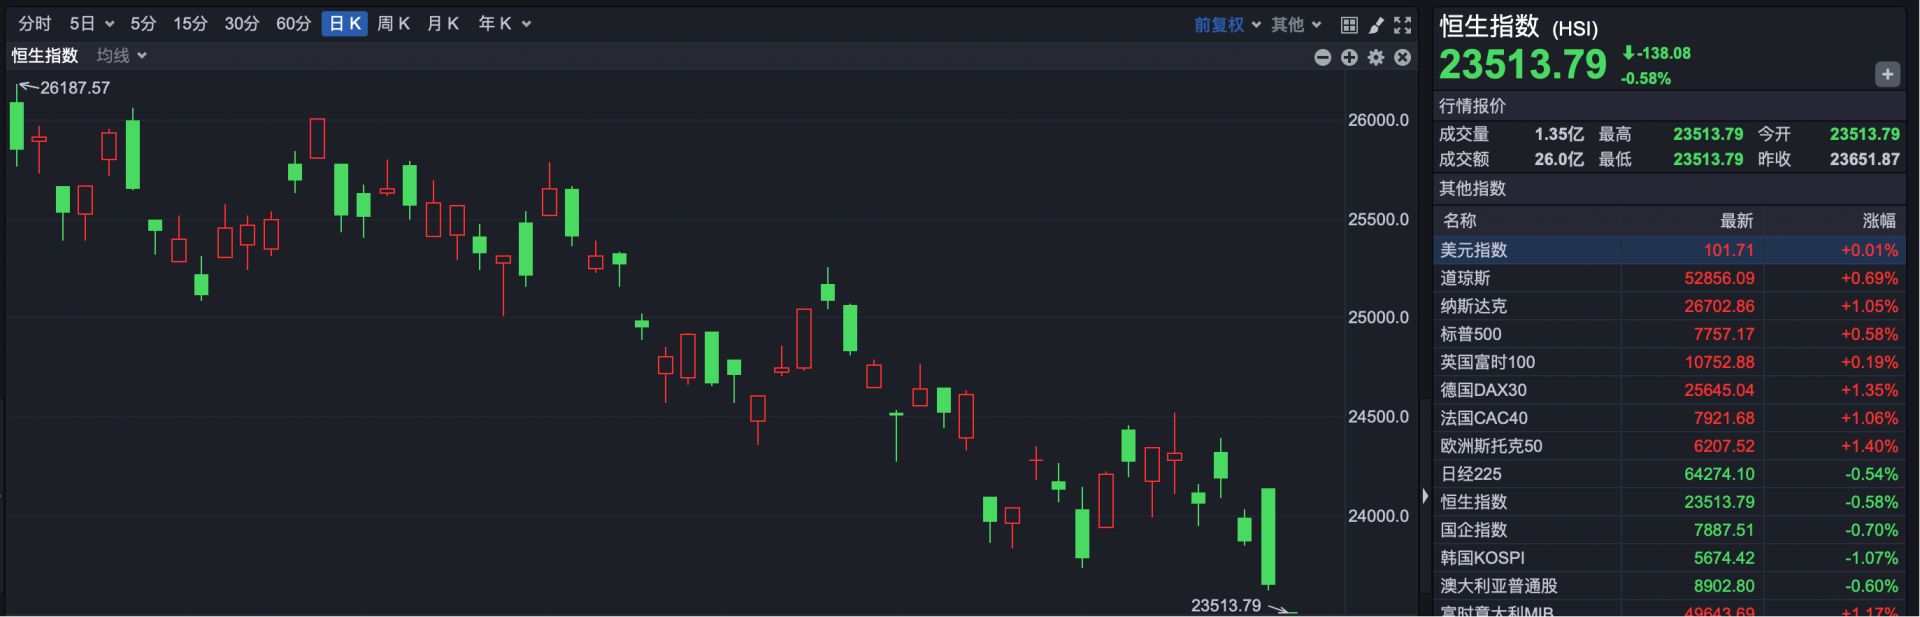Zoom out chart using minus circle icon

(1322, 58)
